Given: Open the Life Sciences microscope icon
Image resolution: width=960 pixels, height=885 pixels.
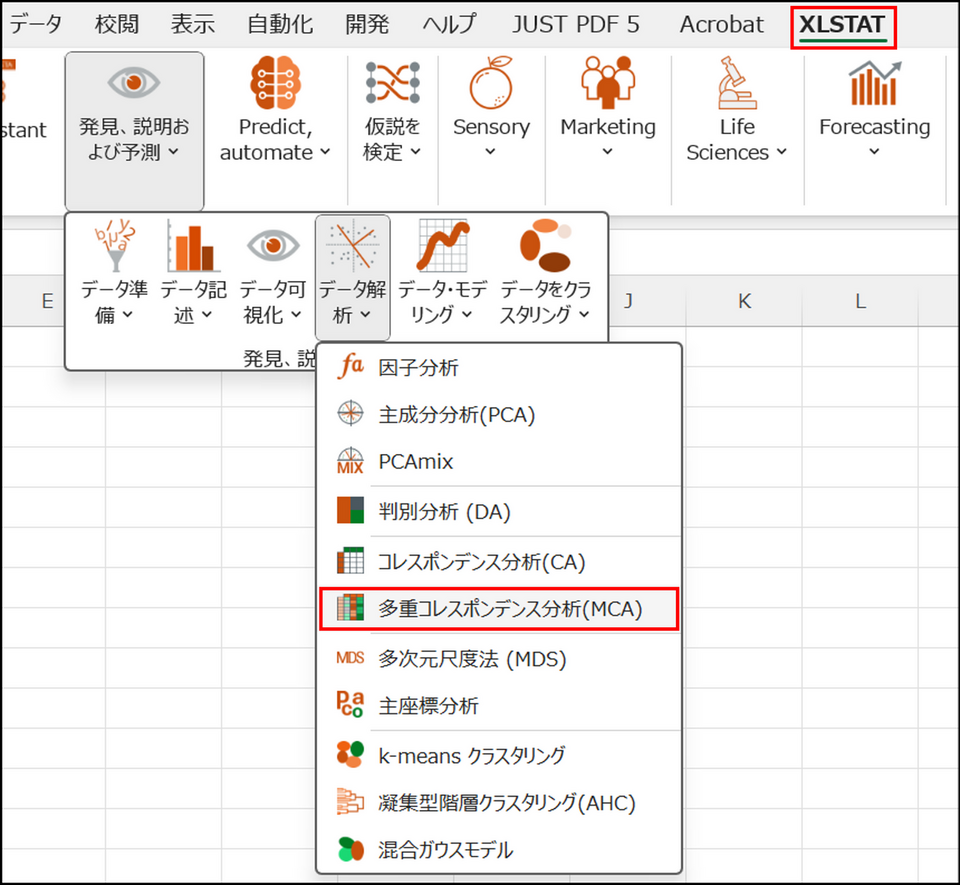Looking at the screenshot, I should 737,83.
